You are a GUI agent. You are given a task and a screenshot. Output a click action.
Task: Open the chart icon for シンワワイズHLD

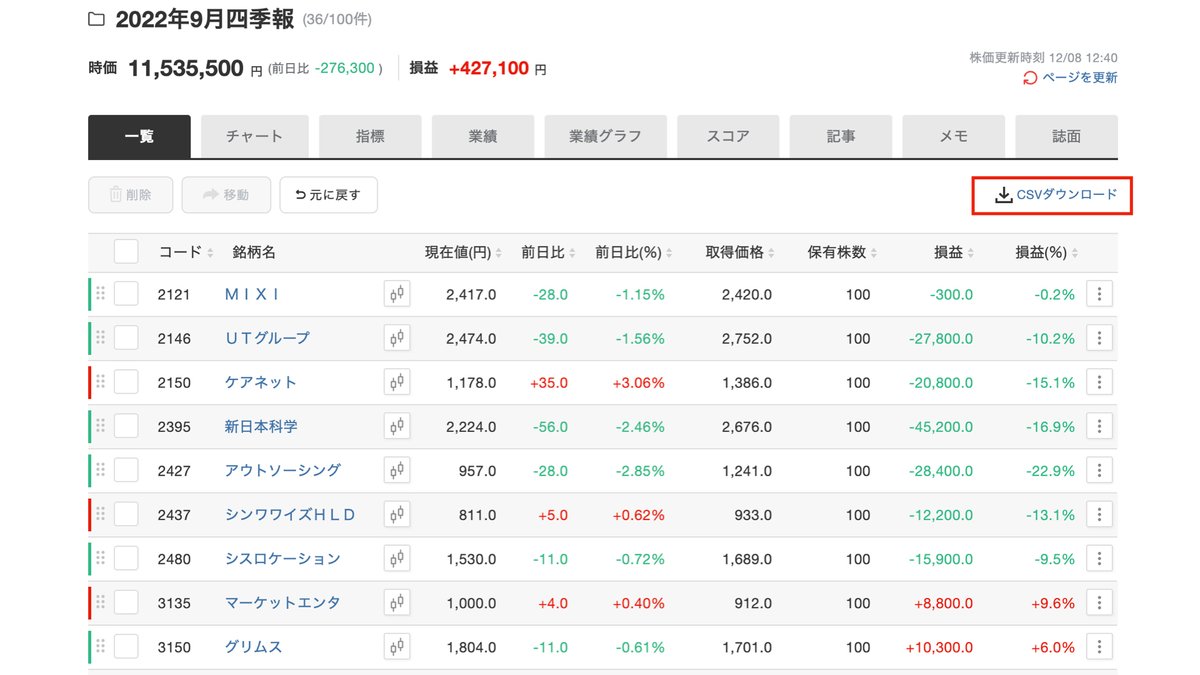click(397, 514)
